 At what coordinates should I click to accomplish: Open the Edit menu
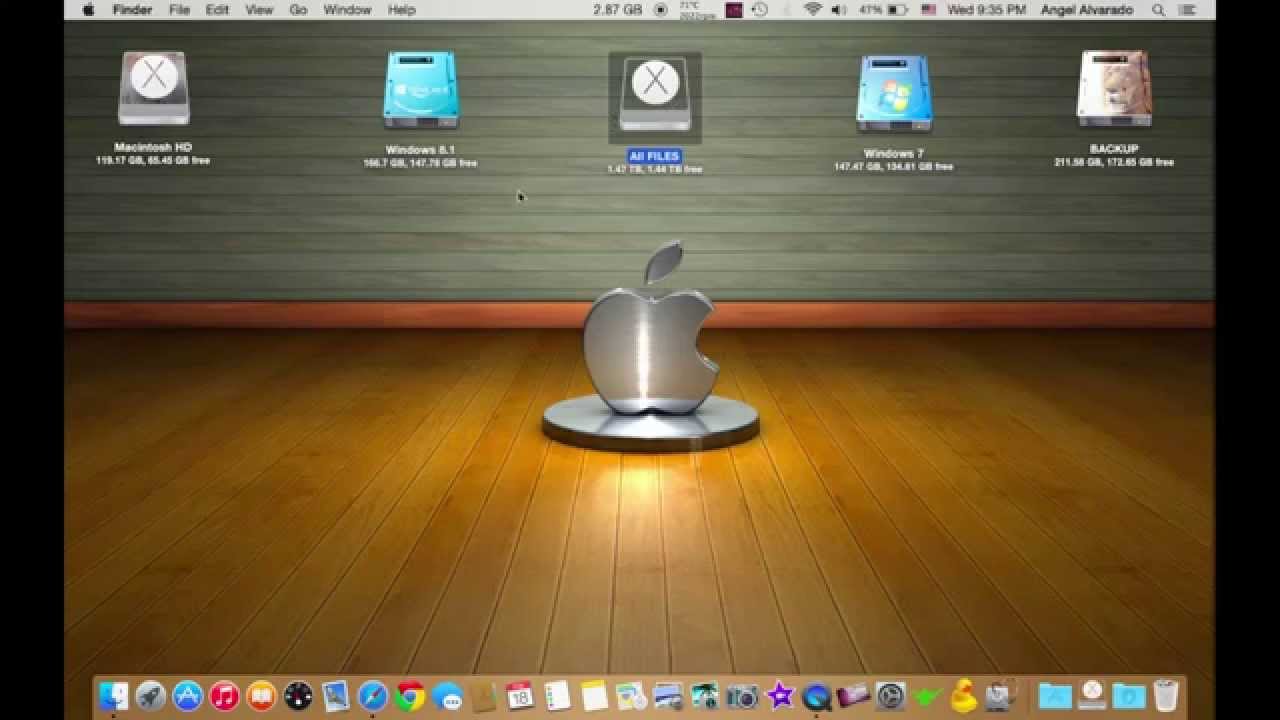217,10
